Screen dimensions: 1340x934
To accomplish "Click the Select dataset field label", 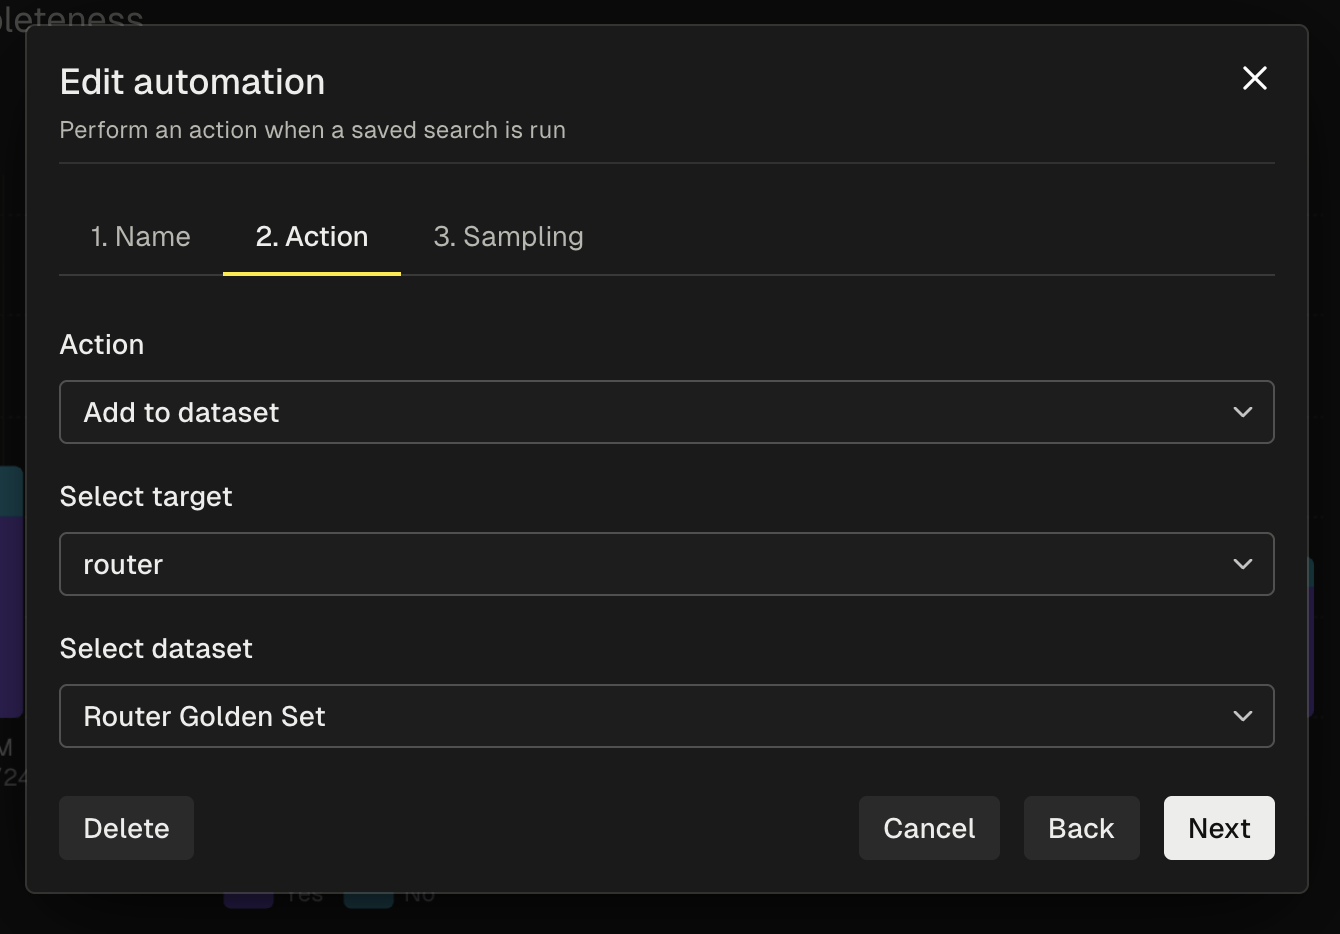I will pos(156,649).
